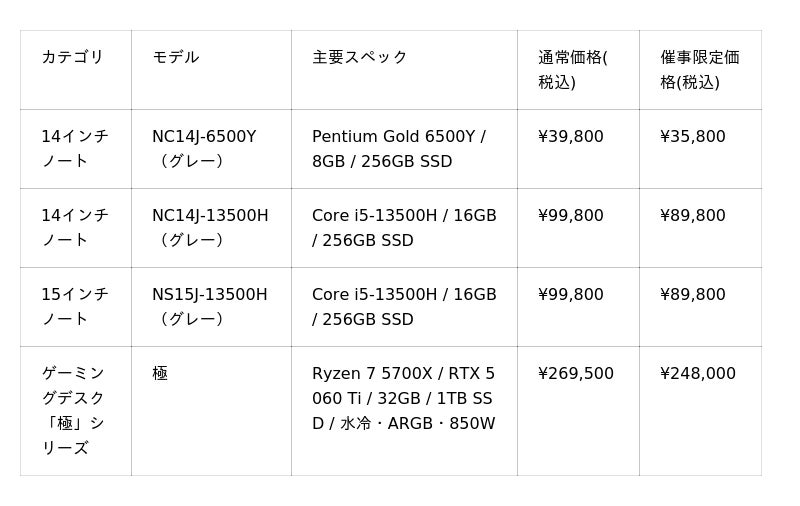Click the ¥35,800 event price
800x506 pixels.
693,136
